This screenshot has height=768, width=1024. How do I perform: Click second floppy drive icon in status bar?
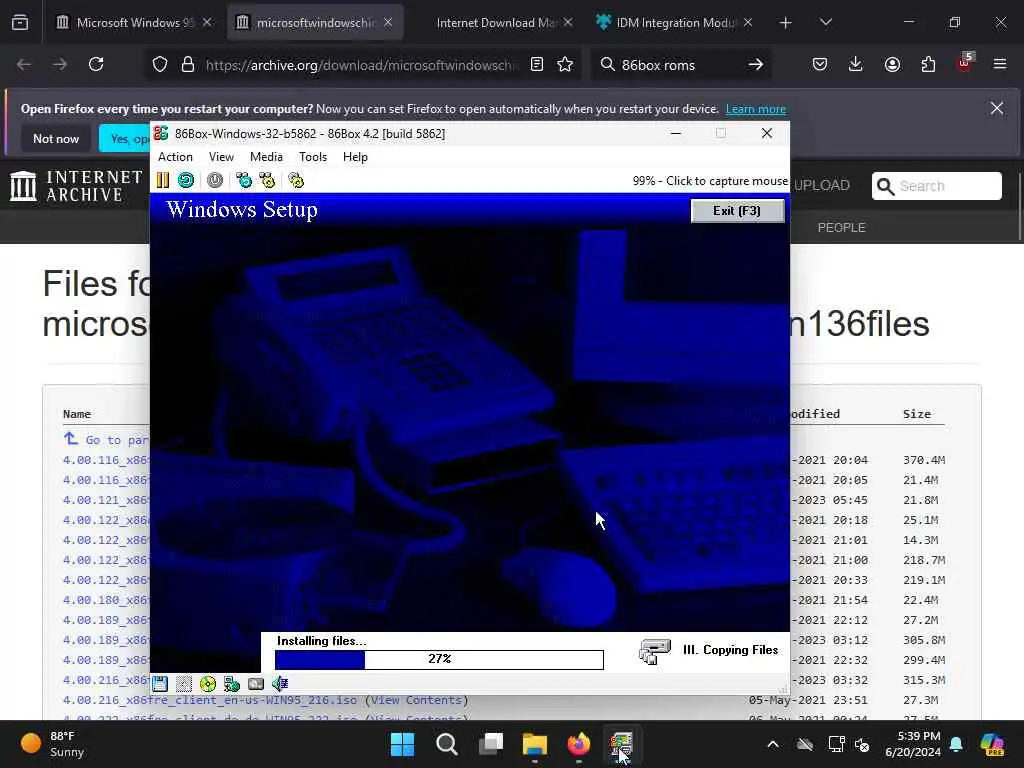click(x=184, y=684)
